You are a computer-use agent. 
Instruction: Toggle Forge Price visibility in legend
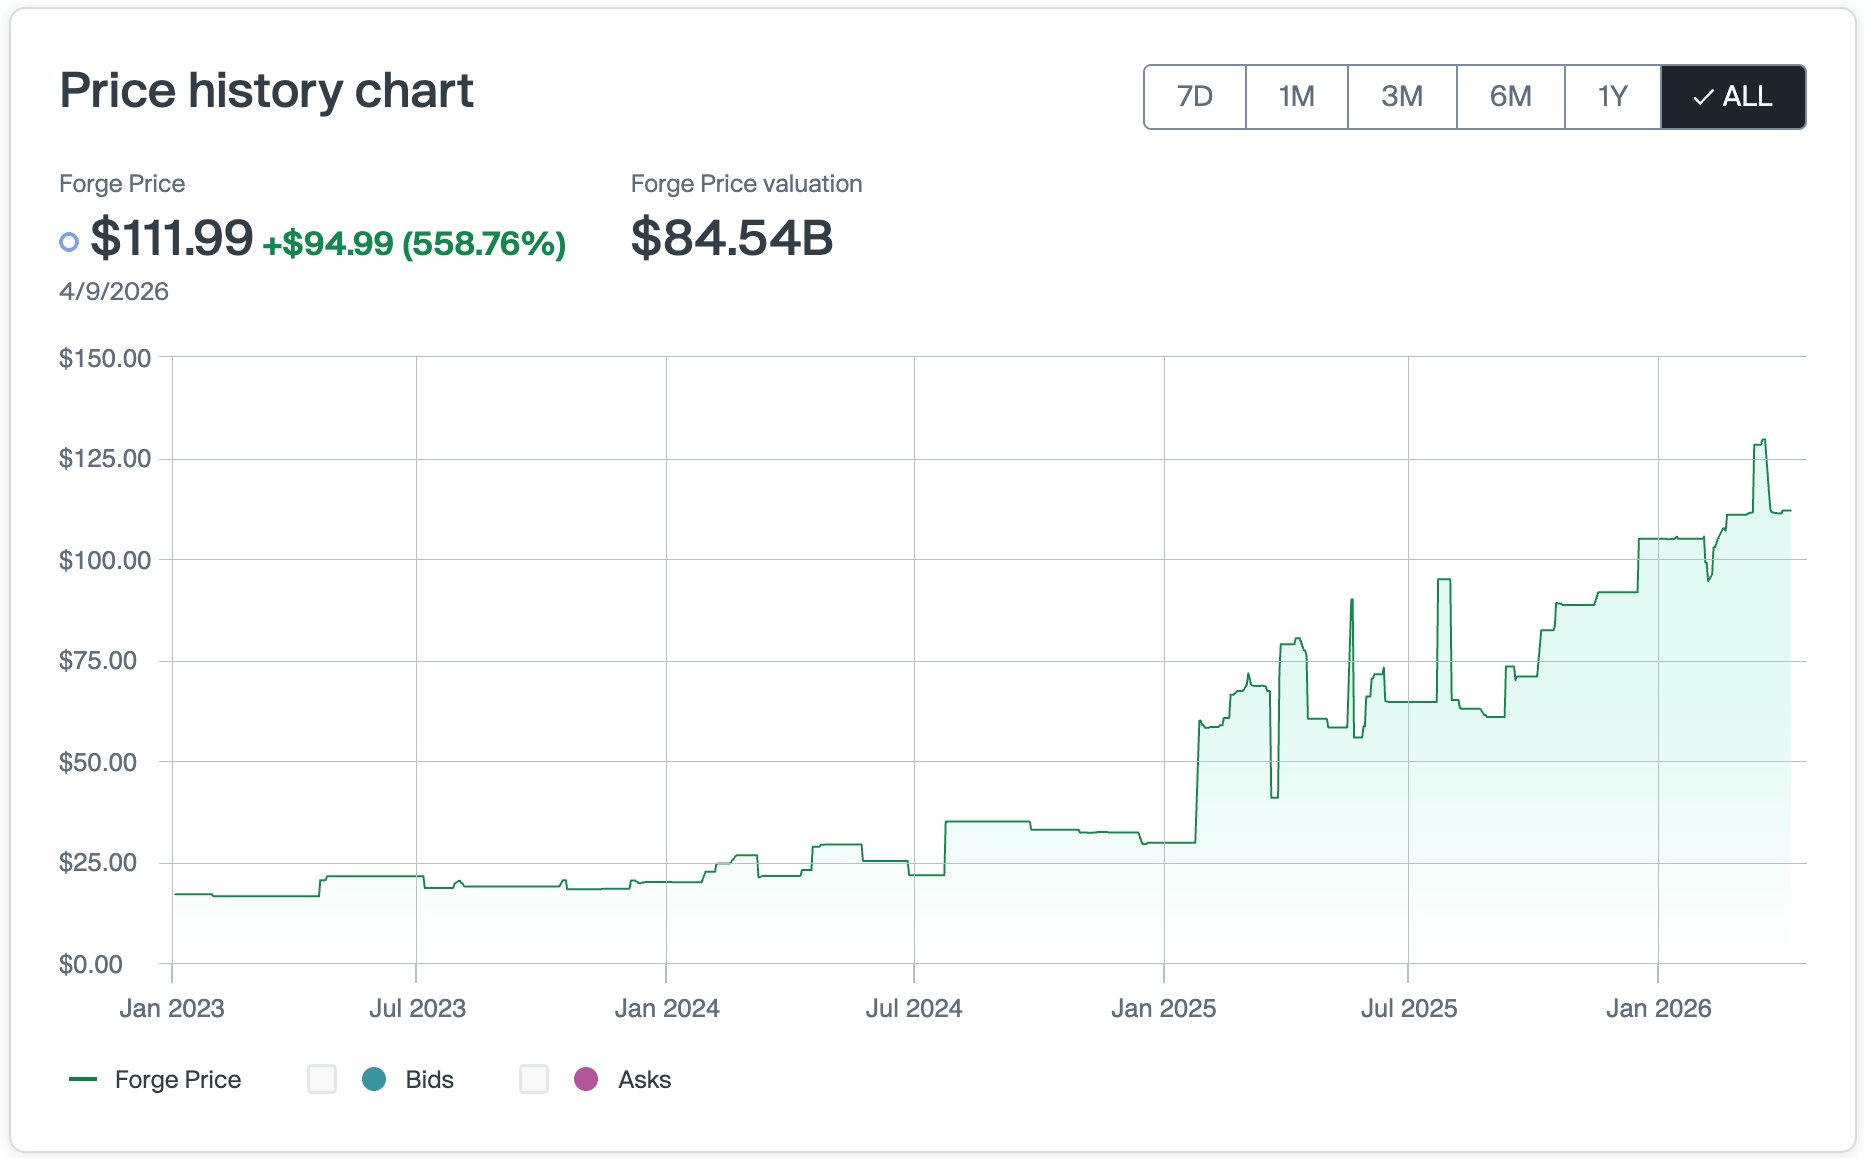(x=178, y=1079)
